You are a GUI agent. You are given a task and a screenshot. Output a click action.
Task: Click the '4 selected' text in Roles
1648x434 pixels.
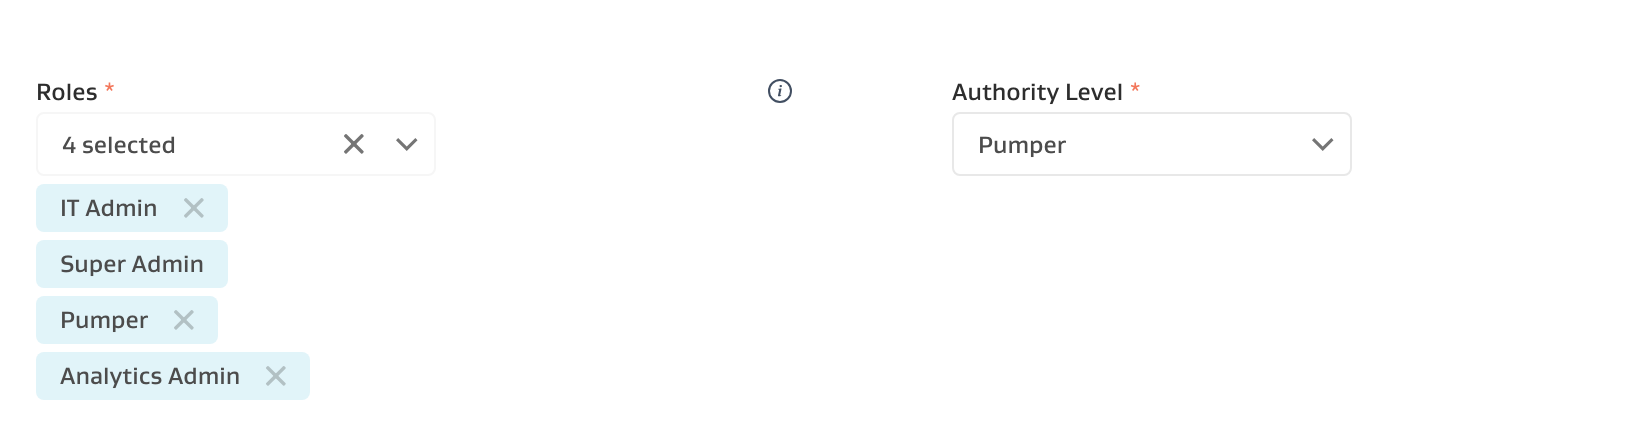[119, 145]
